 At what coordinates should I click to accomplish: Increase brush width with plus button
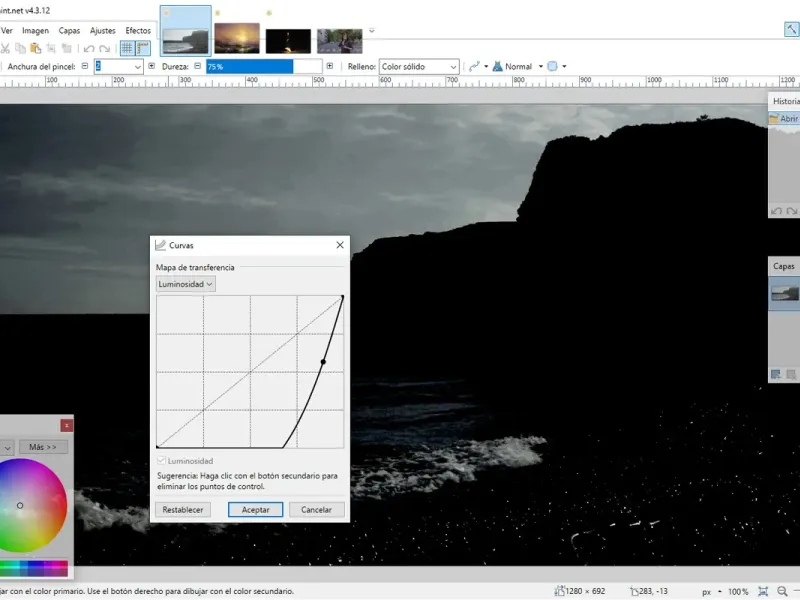tap(152, 66)
